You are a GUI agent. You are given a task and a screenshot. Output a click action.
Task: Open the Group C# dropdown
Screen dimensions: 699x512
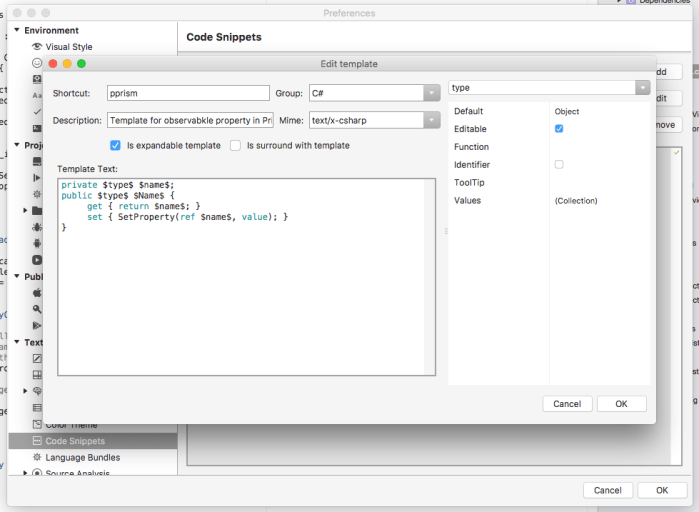point(431,93)
